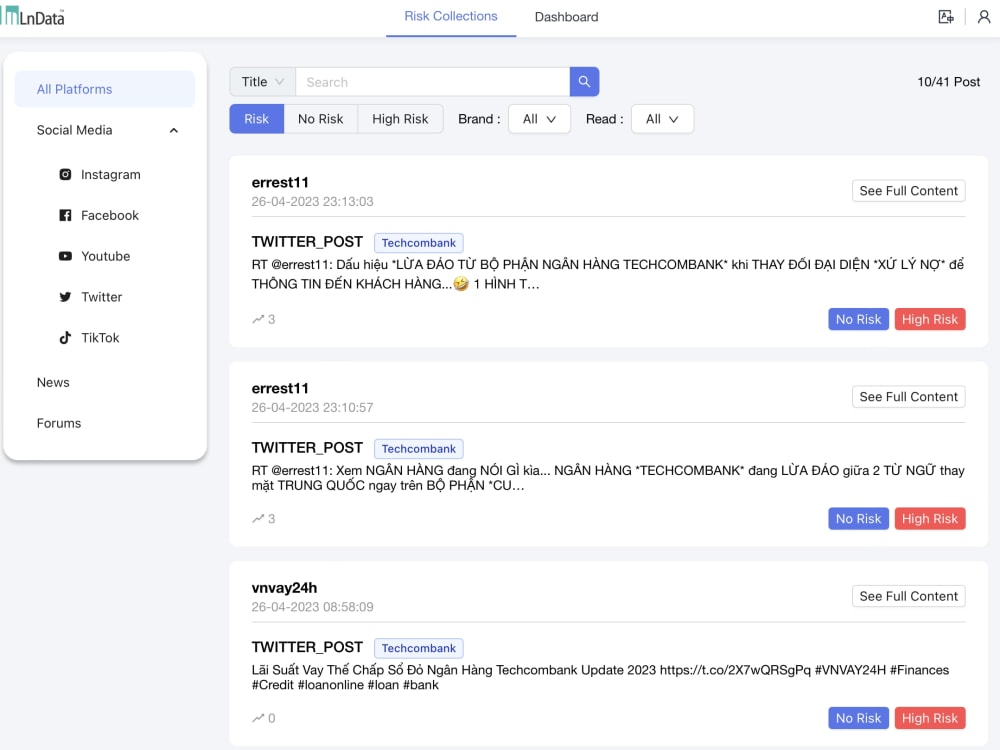Viewport: 1000px width, 750px height.
Task: Click the timestamp 26-04-2023 23:13:03
Action: point(312,202)
